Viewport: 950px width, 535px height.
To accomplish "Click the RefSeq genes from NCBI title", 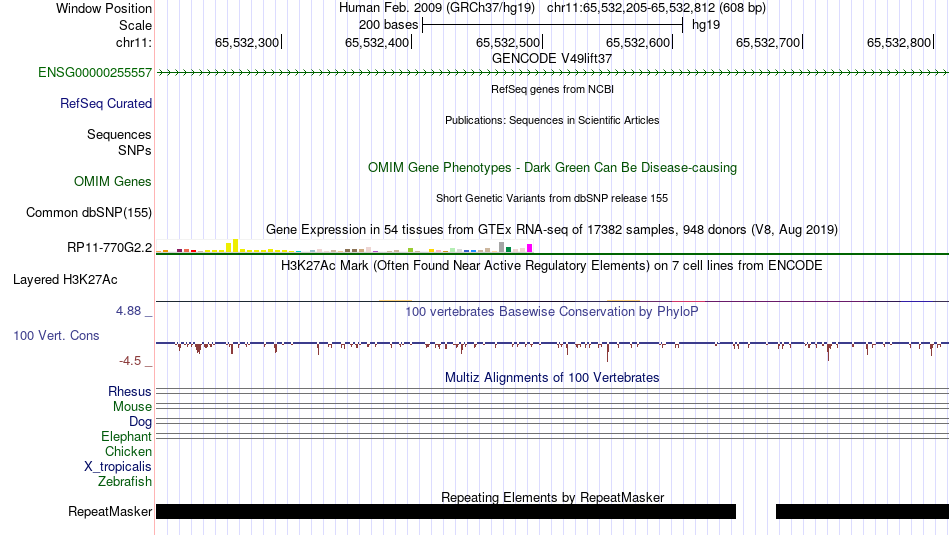I will (552, 90).
